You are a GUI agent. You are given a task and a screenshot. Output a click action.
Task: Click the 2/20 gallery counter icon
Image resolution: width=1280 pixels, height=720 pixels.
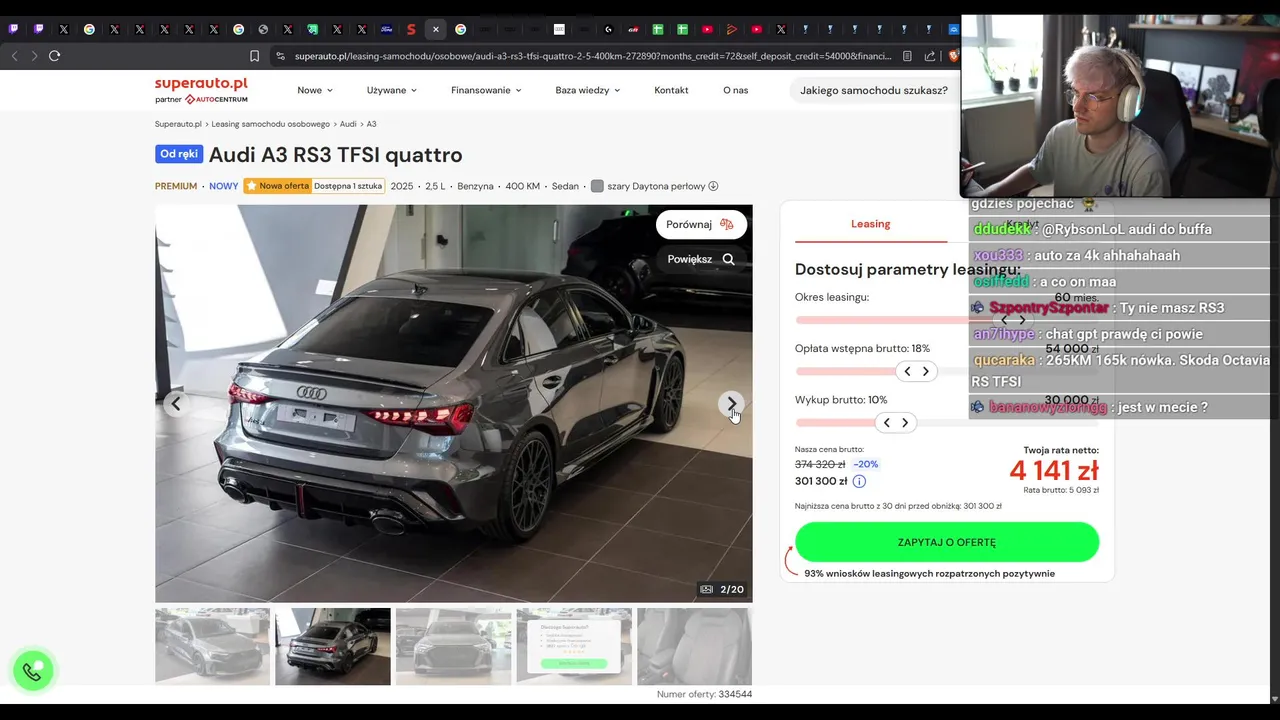pyautogui.click(x=707, y=589)
